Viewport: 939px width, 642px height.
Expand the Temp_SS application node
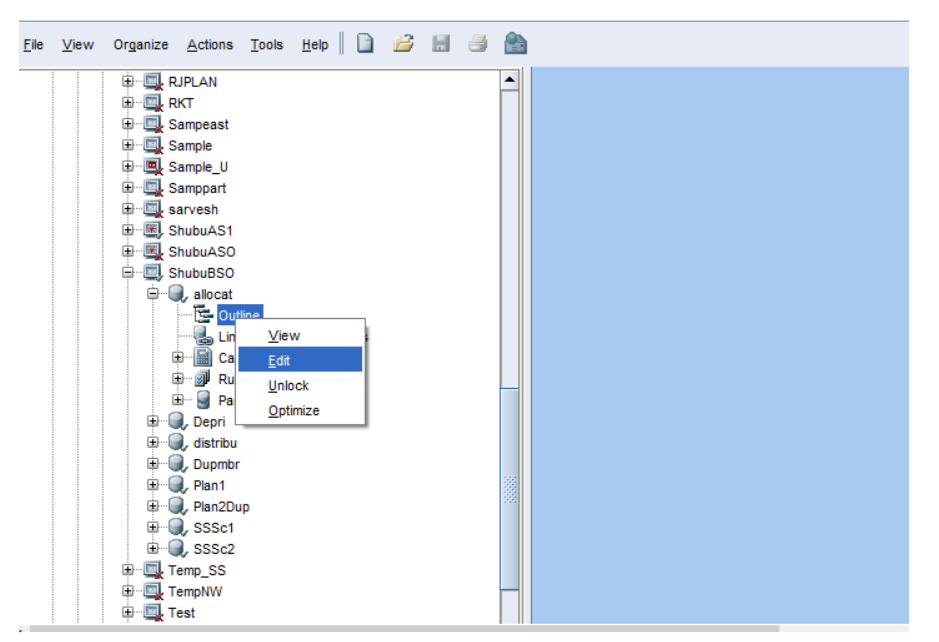pos(128,570)
